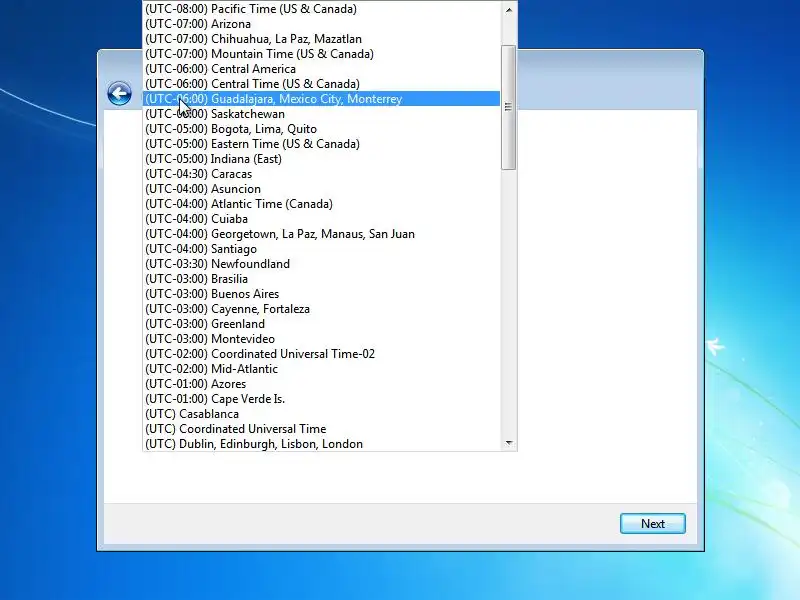Pick the Buenos Aires entry
The image size is (800, 600).
click(321, 294)
